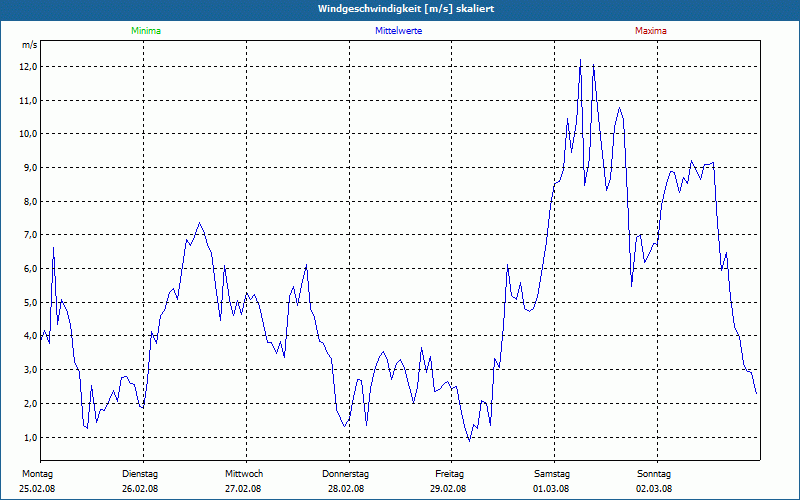Viewport: 800px width, 500px height.
Task: Click the date 27.02.08
Action: tap(243, 489)
